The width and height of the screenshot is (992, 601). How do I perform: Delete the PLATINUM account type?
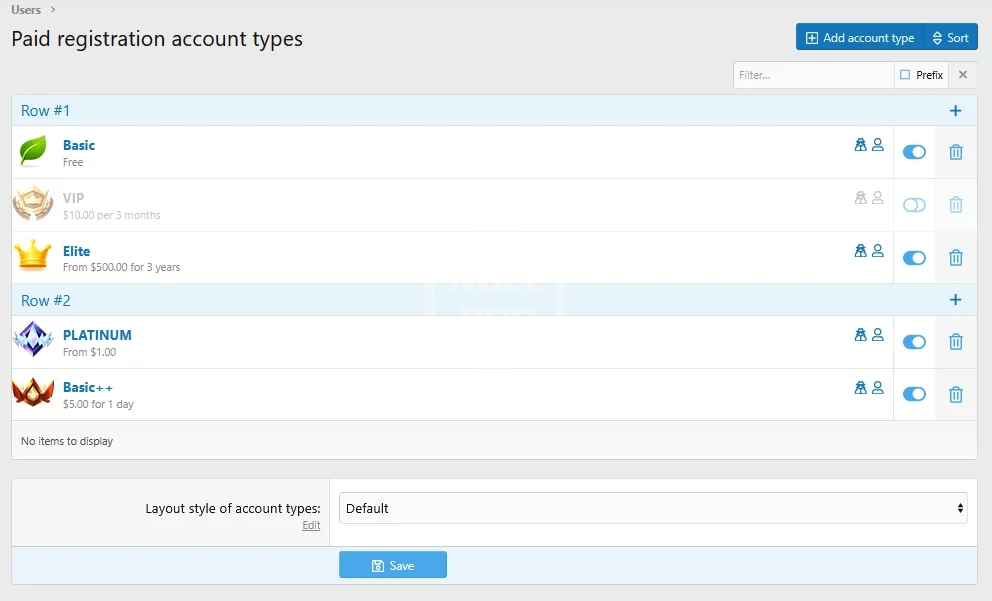(955, 342)
